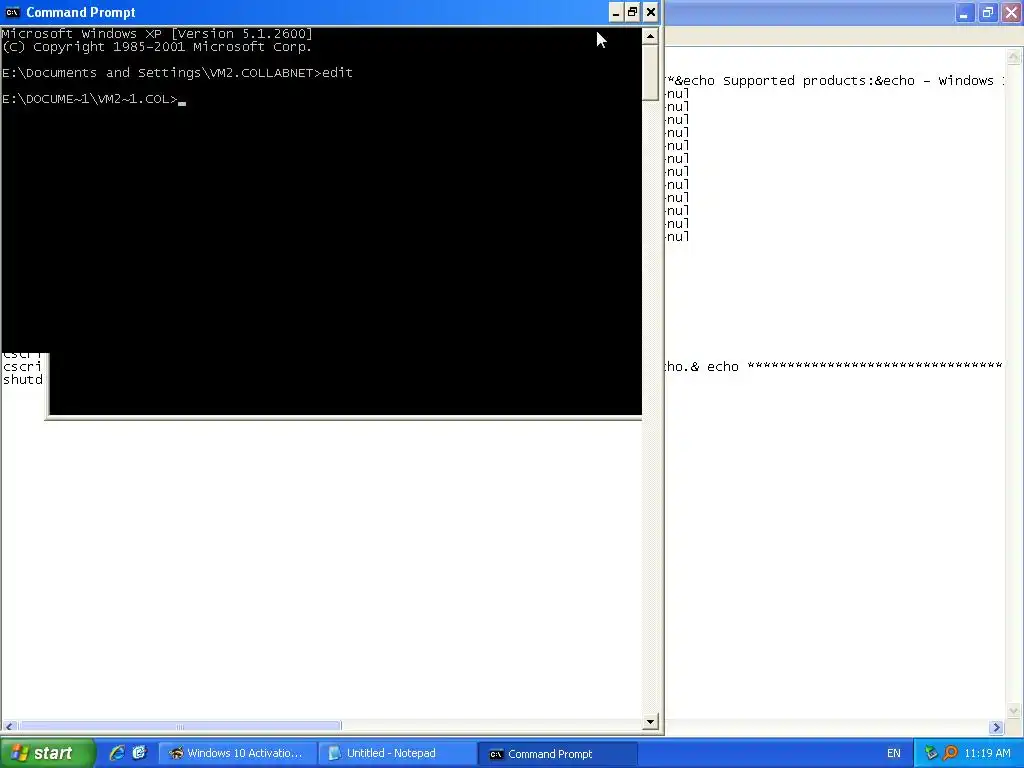This screenshot has height=768, width=1024.
Task: Click right arrow of background window scrollbar
Action: (x=996, y=727)
